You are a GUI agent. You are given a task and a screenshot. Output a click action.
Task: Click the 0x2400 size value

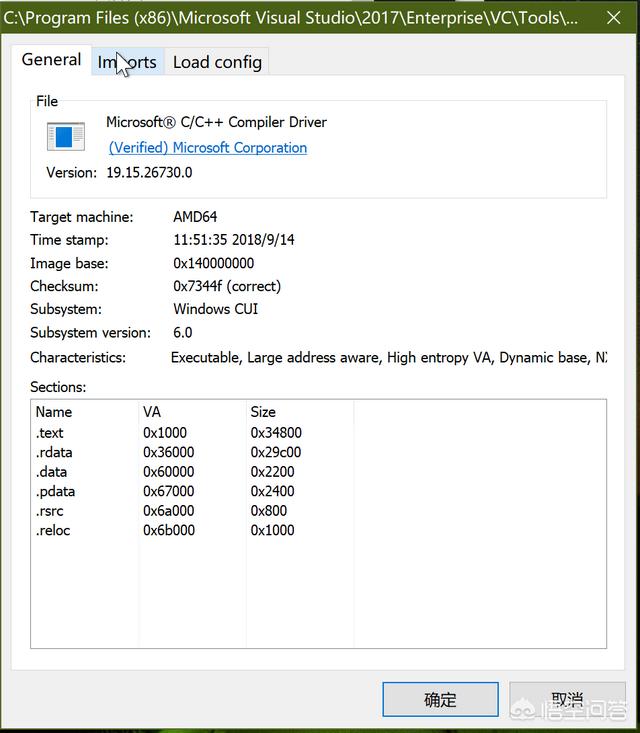coord(272,491)
